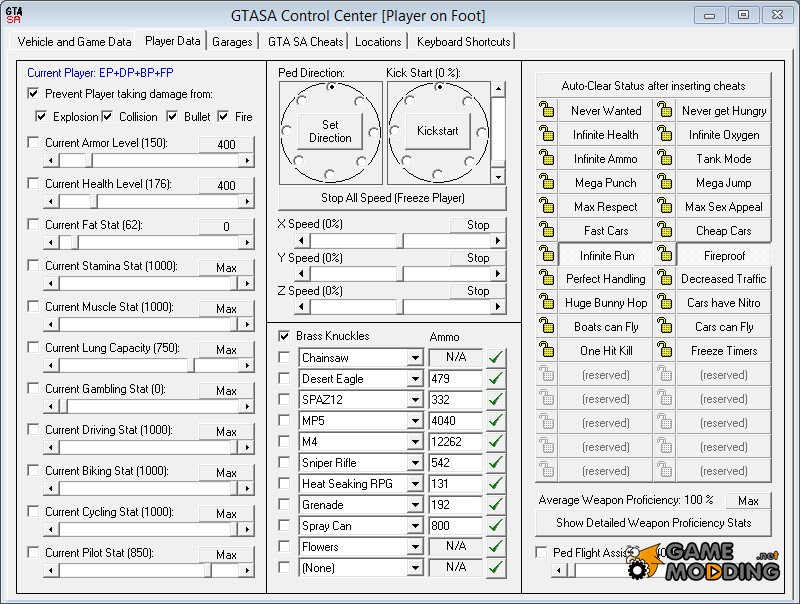The image size is (800, 604).
Task: Uncheck the Brass Knuckles checkbox
Action: [x=284, y=336]
